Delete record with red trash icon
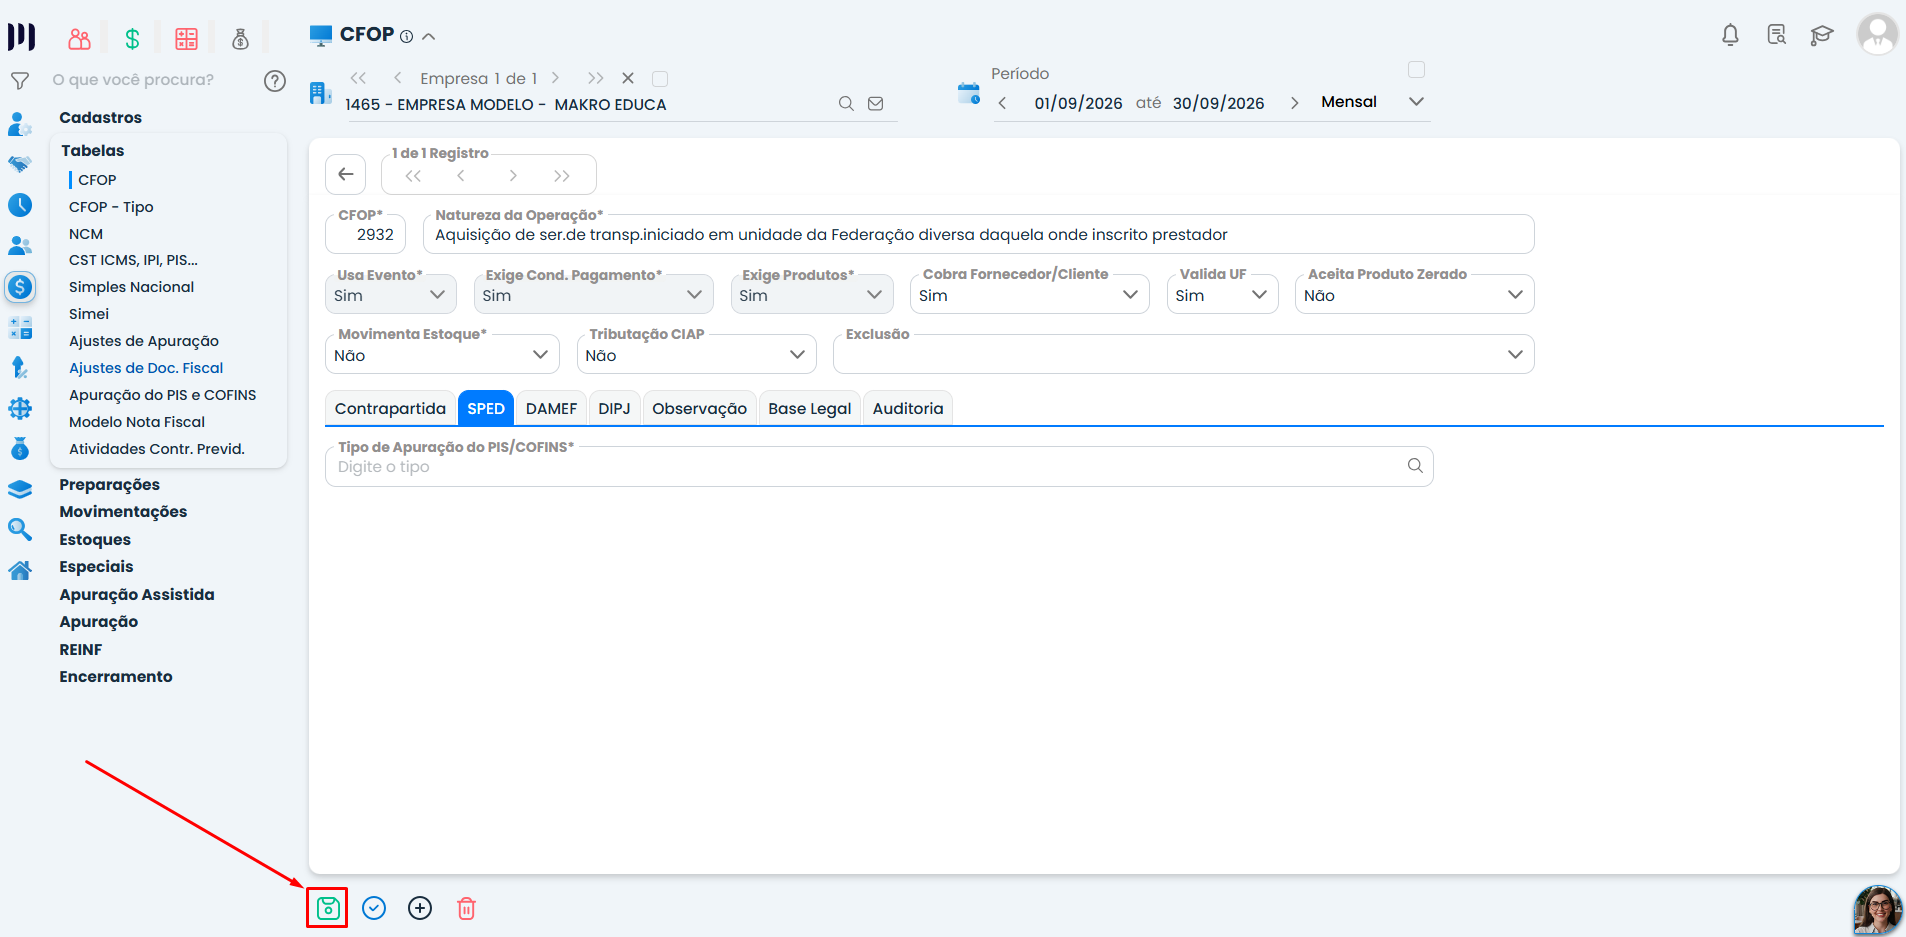The width and height of the screenshot is (1906, 937). (466, 908)
